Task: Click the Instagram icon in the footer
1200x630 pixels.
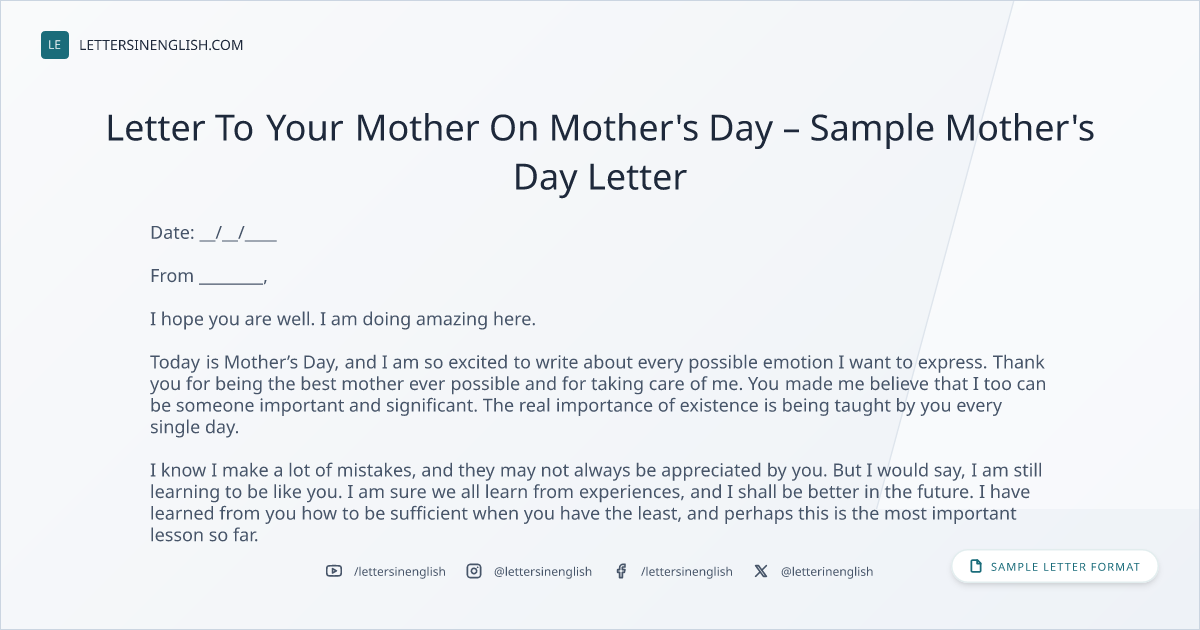Action: coord(474,571)
